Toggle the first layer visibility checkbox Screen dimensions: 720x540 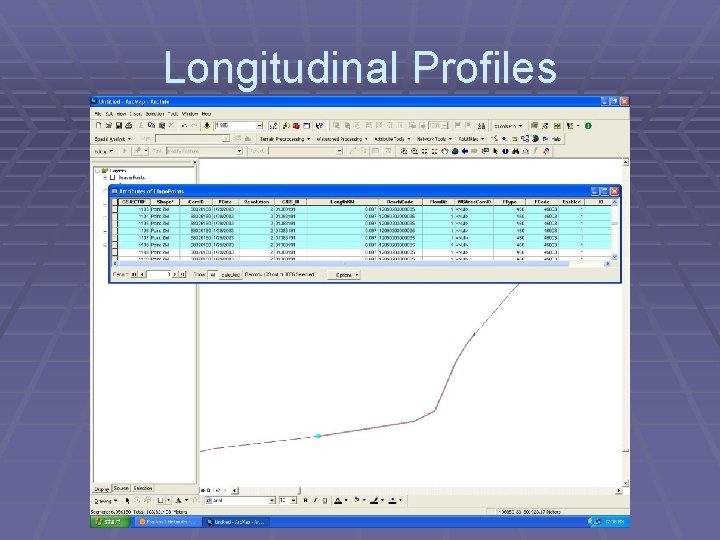click(112, 178)
